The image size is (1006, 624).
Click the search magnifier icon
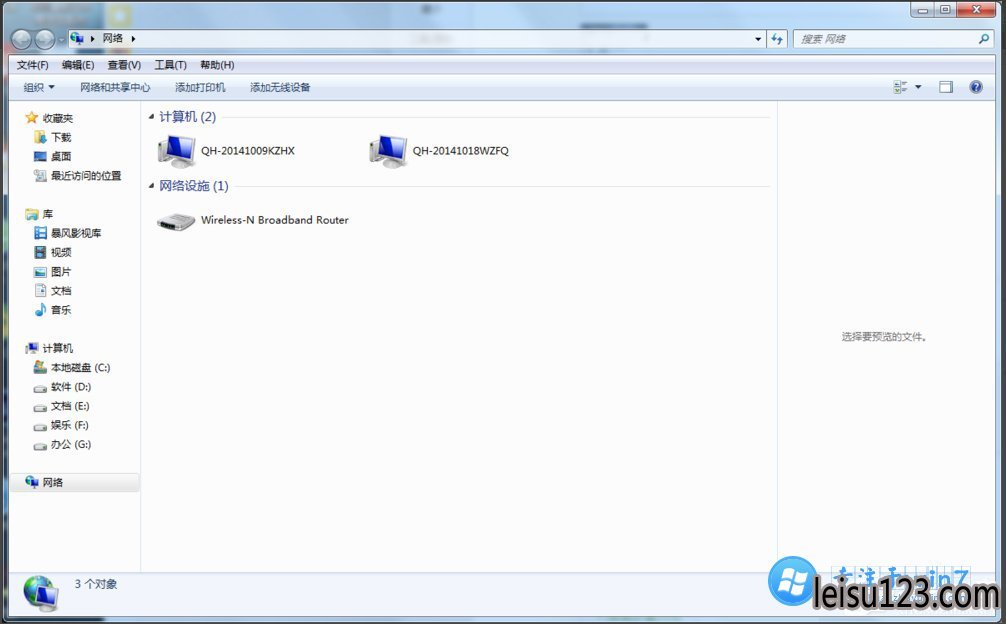point(984,38)
